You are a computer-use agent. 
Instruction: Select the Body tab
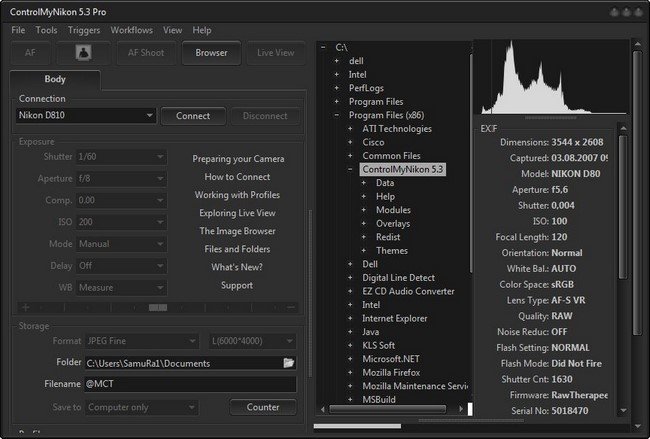click(x=55, y=79)
